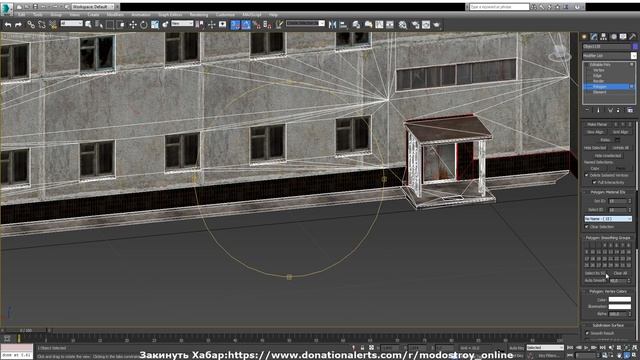Click the Make Unique stack icon

click(610, 110)
